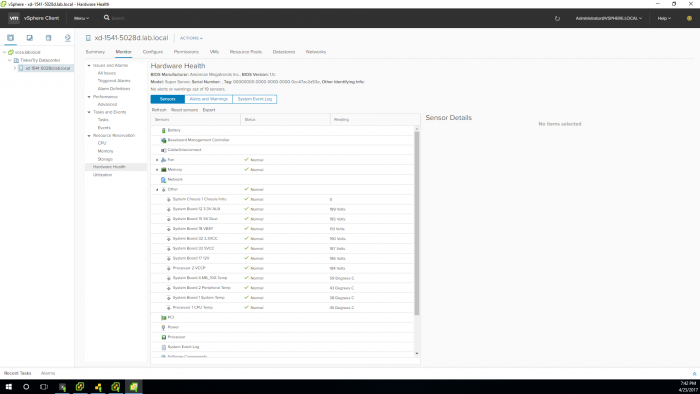The image size is (700, 394).
Task: Open the Help dropdown
Action: click(x=664, y=18)
